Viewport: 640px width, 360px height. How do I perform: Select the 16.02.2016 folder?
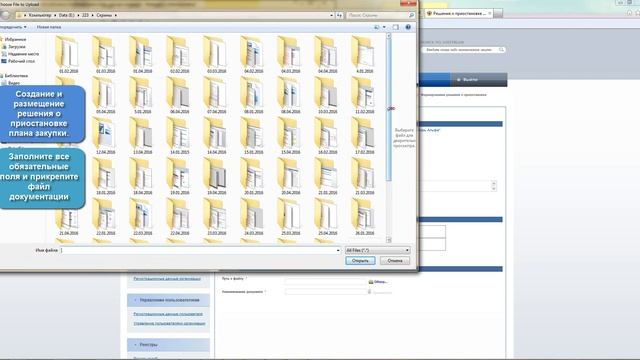coord(327,136)
